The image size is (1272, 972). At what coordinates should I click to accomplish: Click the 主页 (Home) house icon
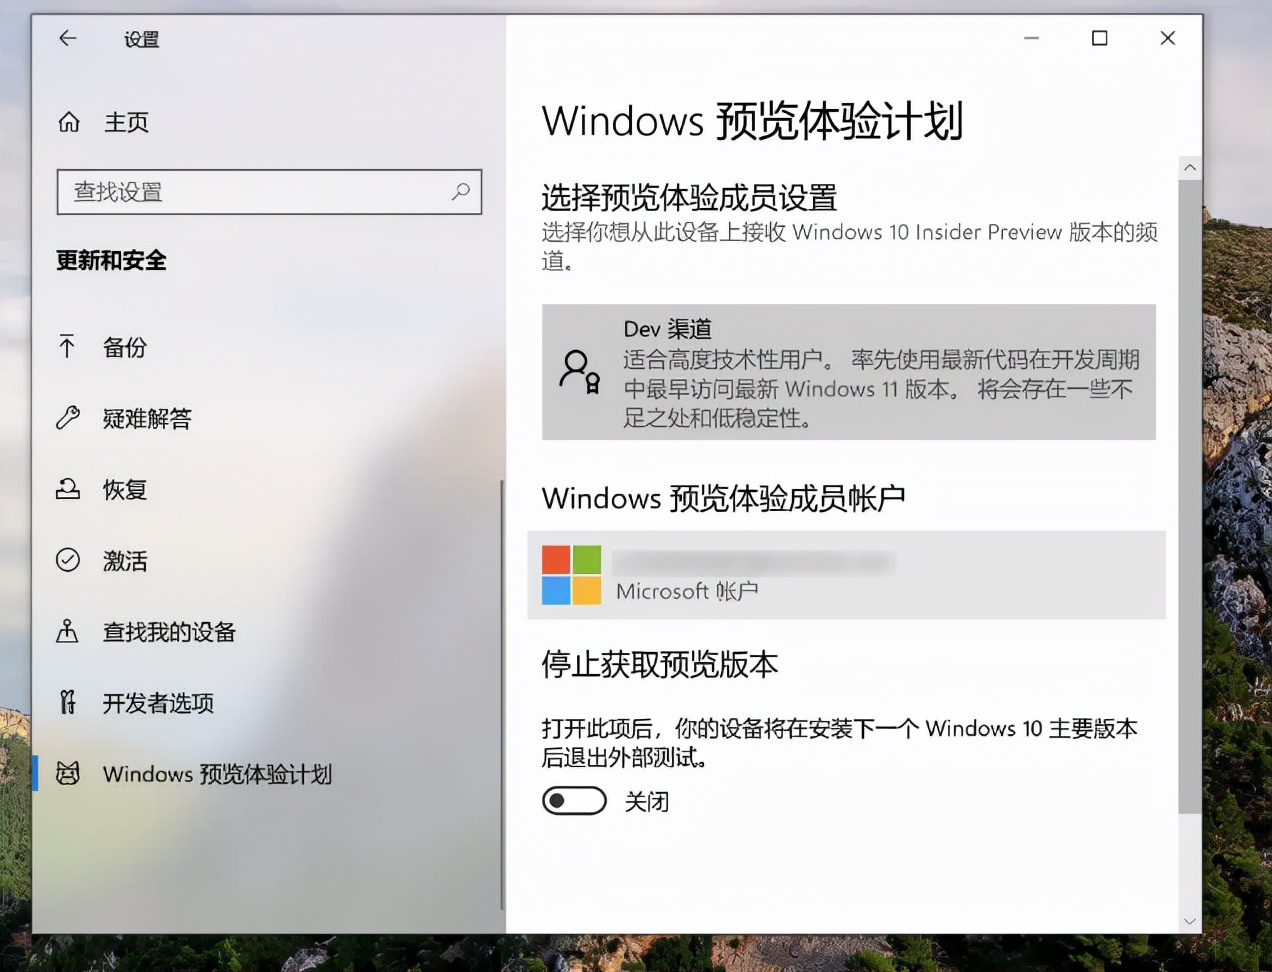pyautogui.click(x=68, y=121)
